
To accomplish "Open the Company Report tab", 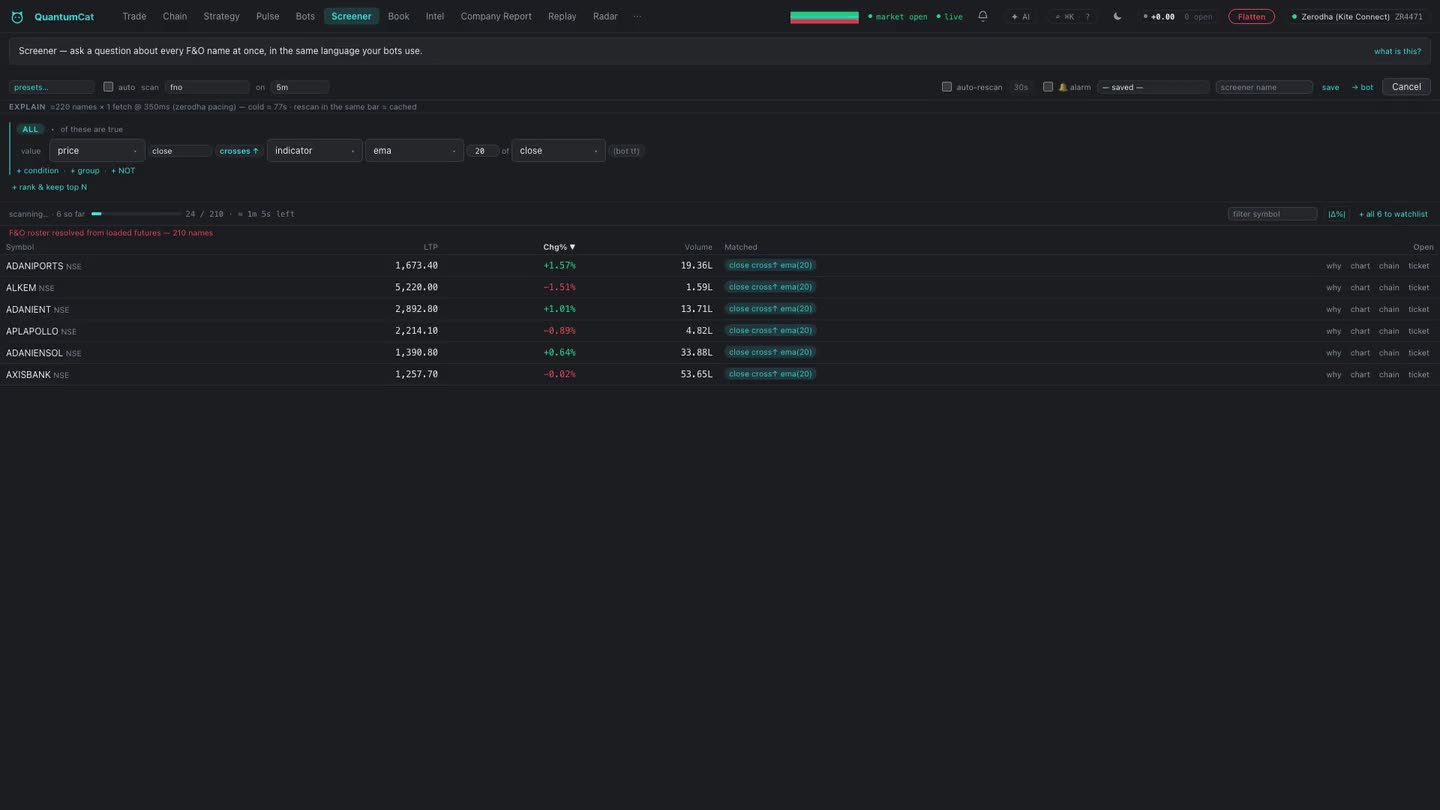I will (x=496, y=16).
